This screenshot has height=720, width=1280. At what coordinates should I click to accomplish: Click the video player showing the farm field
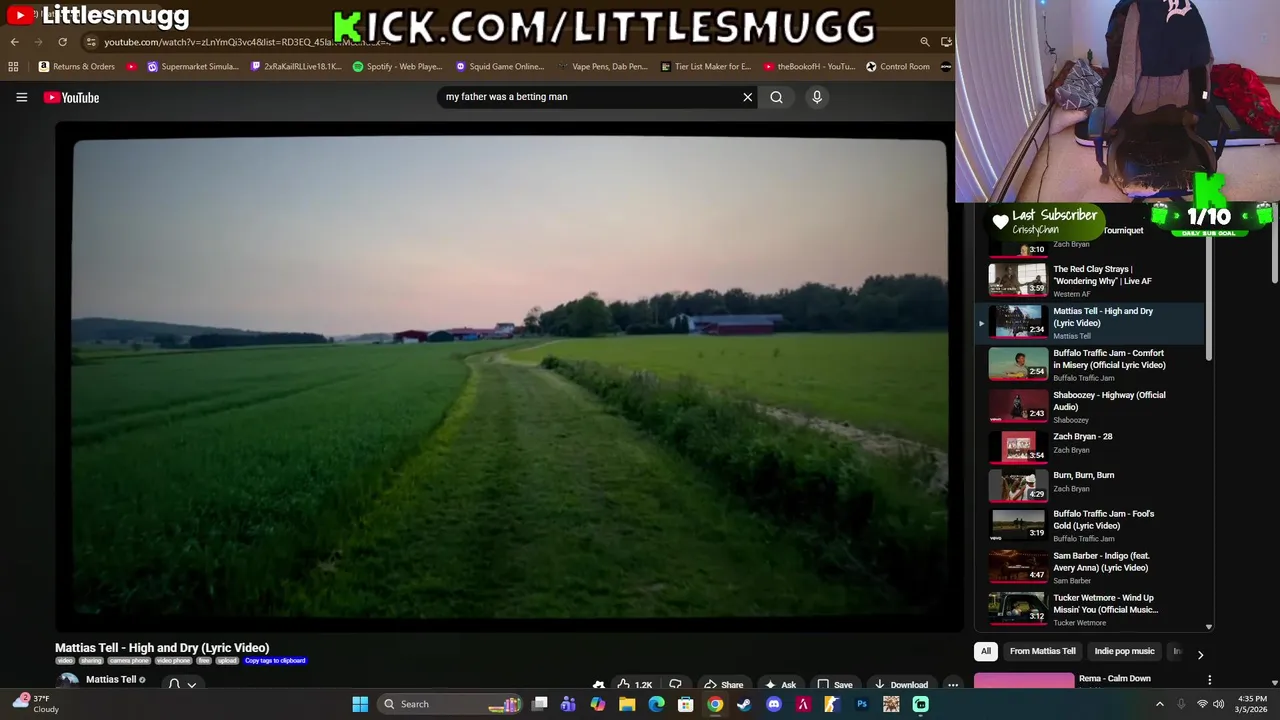tap(509, 377)
